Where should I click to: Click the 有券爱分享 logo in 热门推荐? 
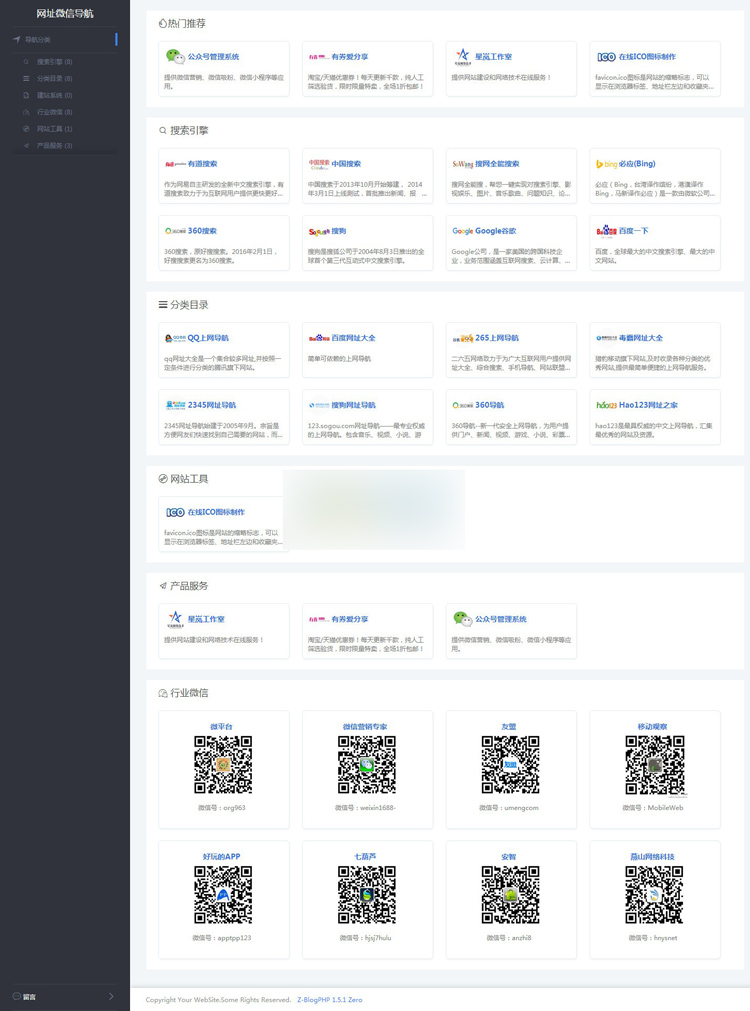pyautogui.click(x=319, y=57)
